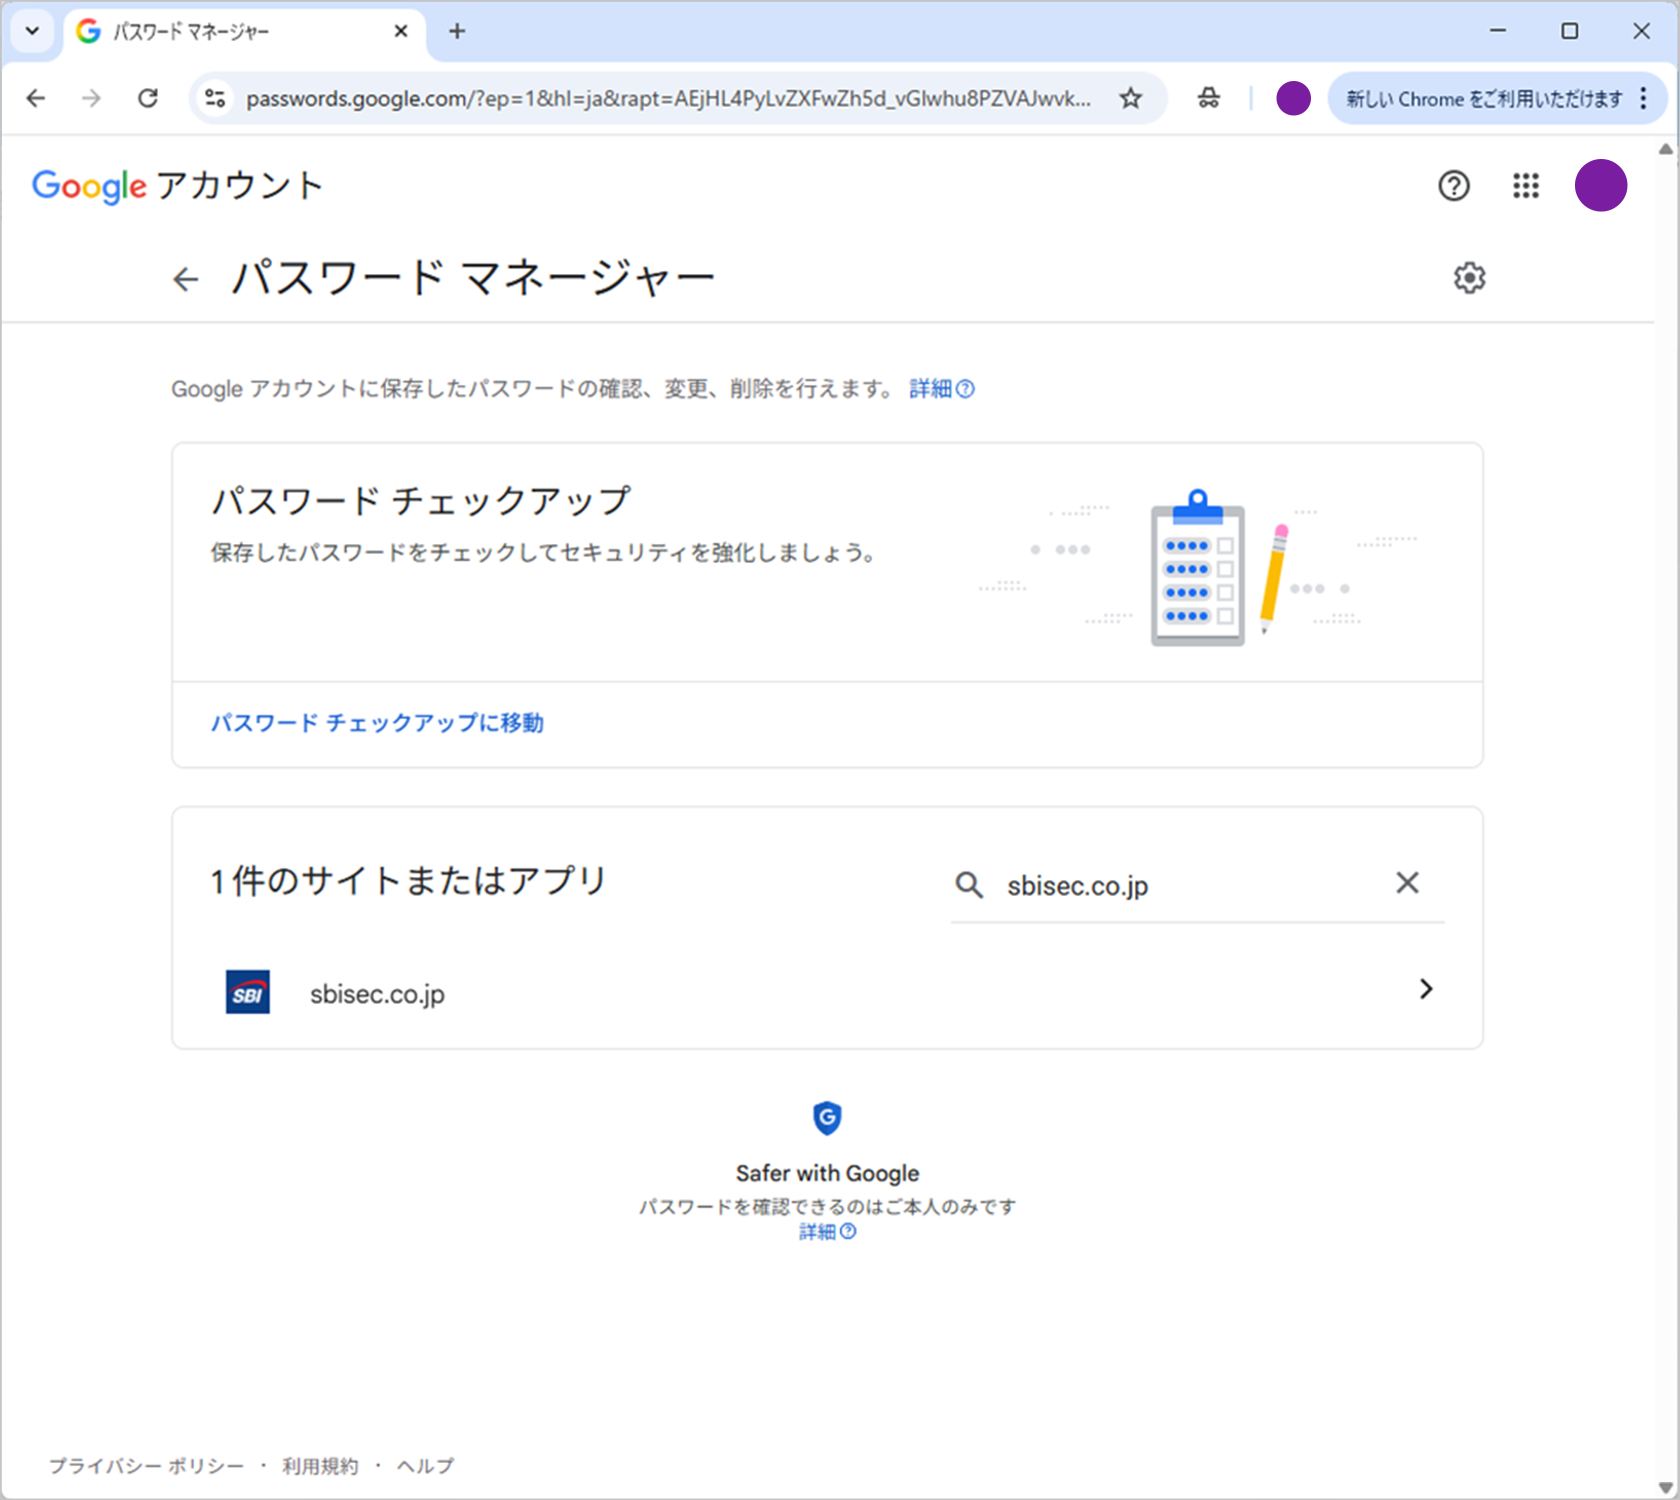Image resolution: width=1680 pixels, height=1500 pixels.
Task: Open Chrome's three-dot menu
Action: [x=1643, y=98]
